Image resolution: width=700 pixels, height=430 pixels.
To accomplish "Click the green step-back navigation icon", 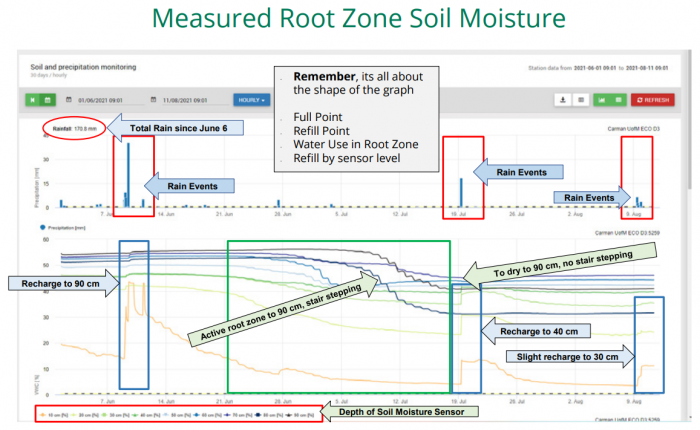I will click(32, 100).
